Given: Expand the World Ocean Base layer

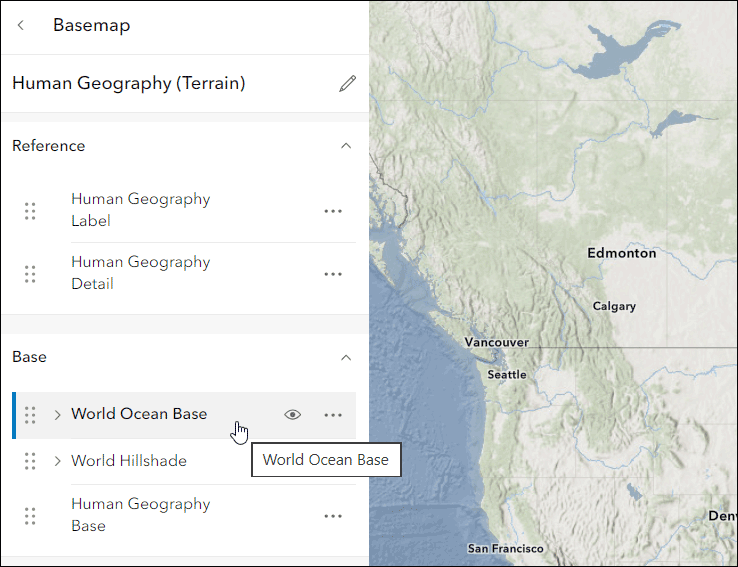Looking at the screenshot, I should [x=57, y=415].
